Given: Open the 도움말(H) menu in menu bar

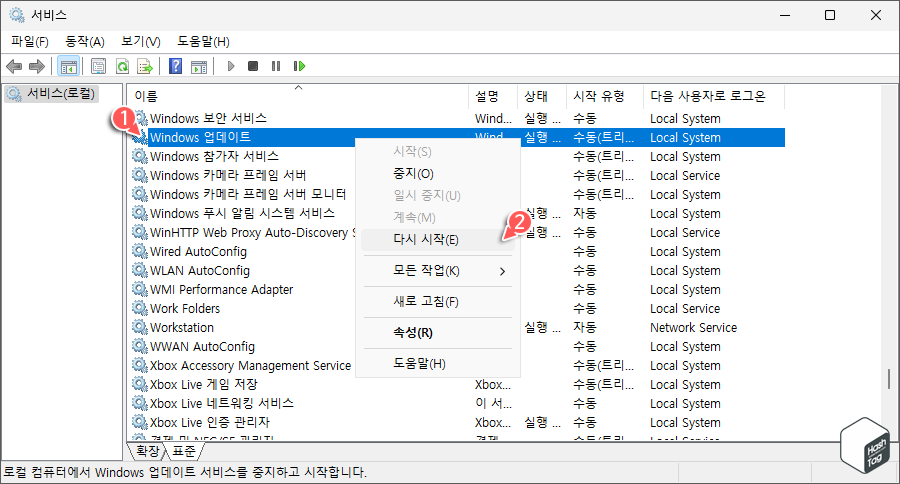Looking at the screenshot, I should click(203, 41).
